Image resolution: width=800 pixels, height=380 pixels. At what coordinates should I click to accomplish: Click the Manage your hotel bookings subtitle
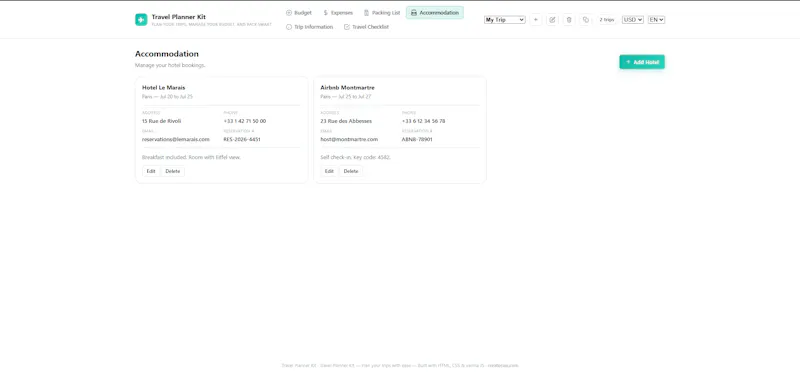tap(170, 65)
